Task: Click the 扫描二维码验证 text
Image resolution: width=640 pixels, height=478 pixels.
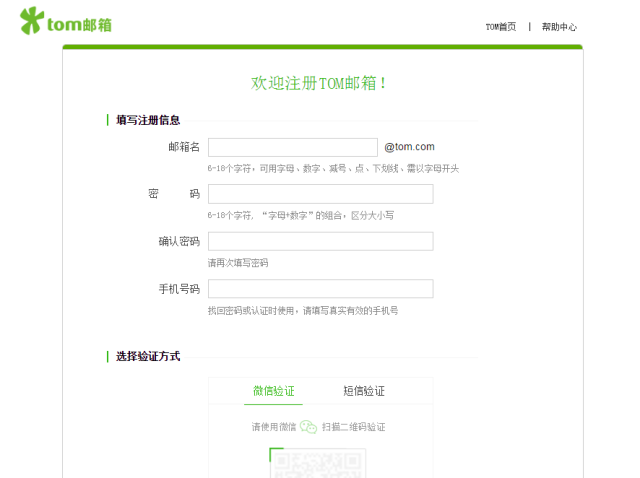Action: pos(353,427)
